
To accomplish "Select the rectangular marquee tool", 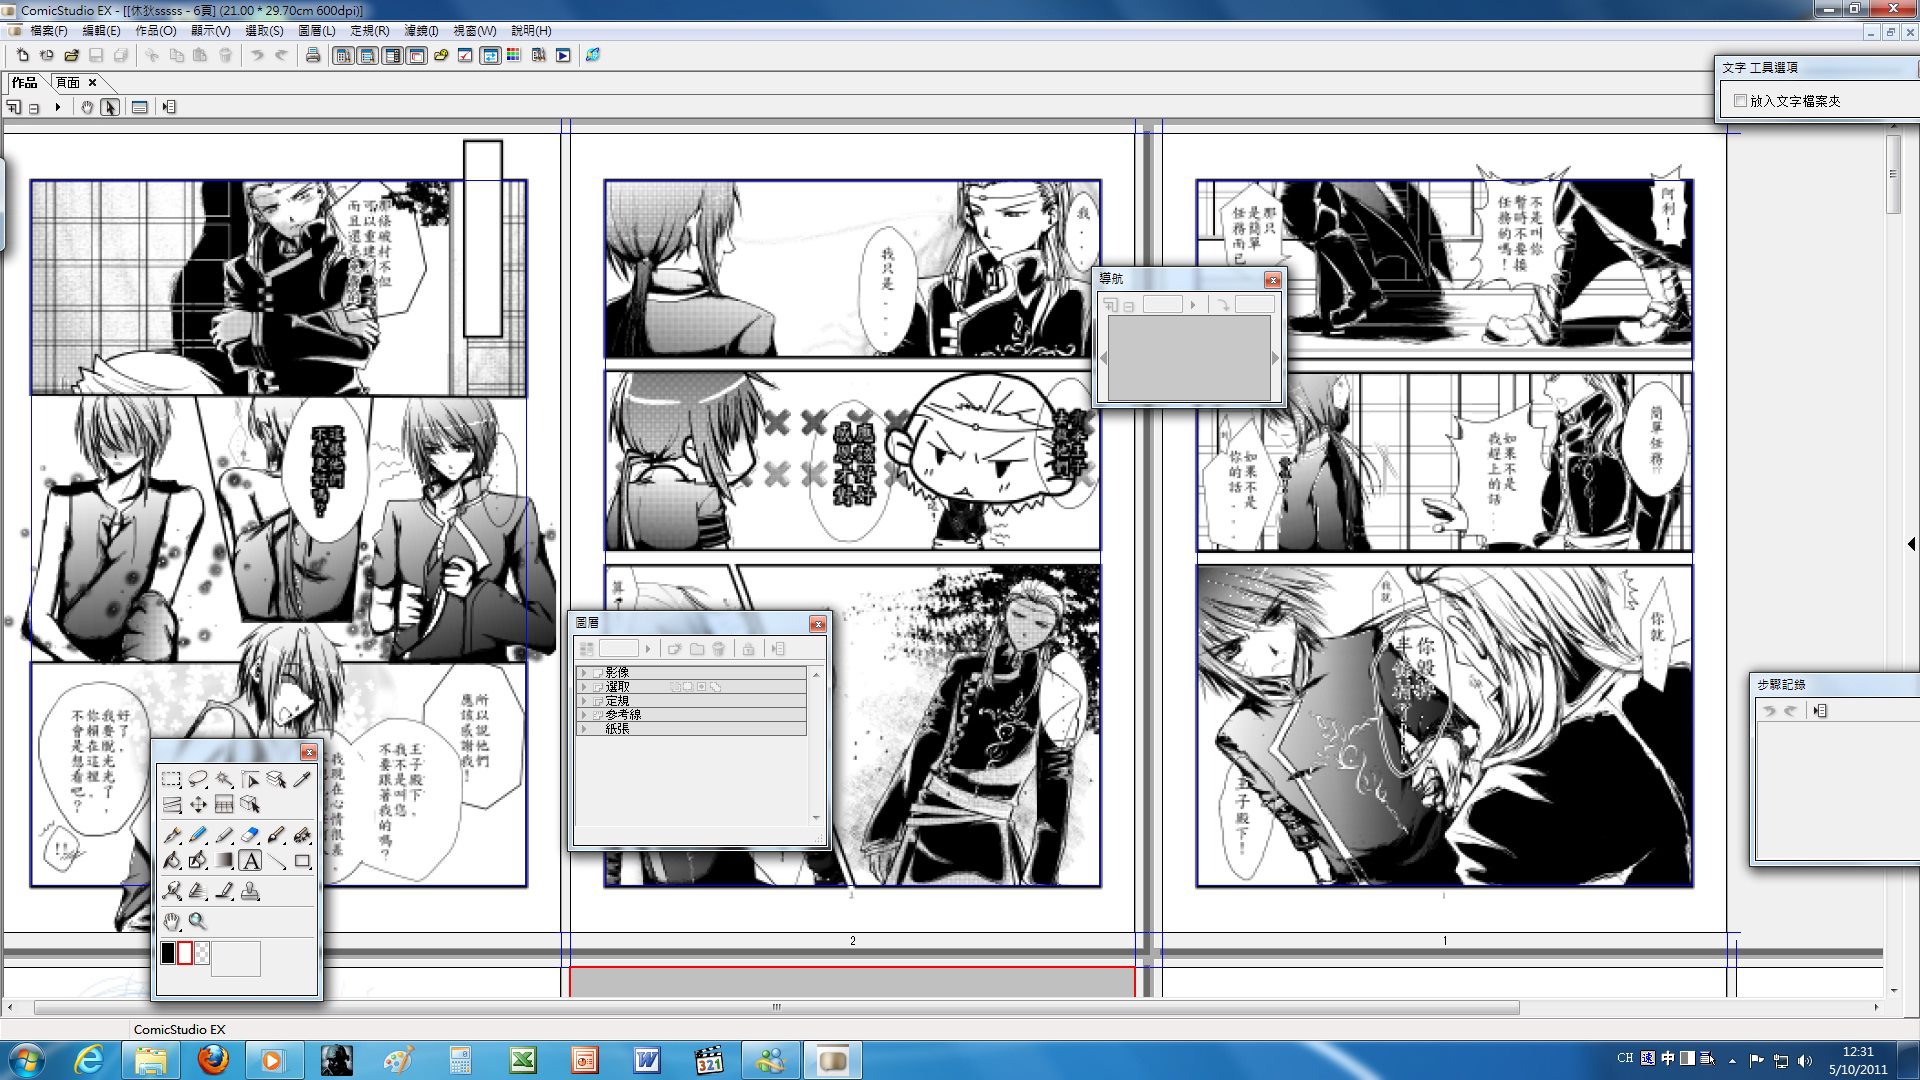I will (x=171, y=780).
